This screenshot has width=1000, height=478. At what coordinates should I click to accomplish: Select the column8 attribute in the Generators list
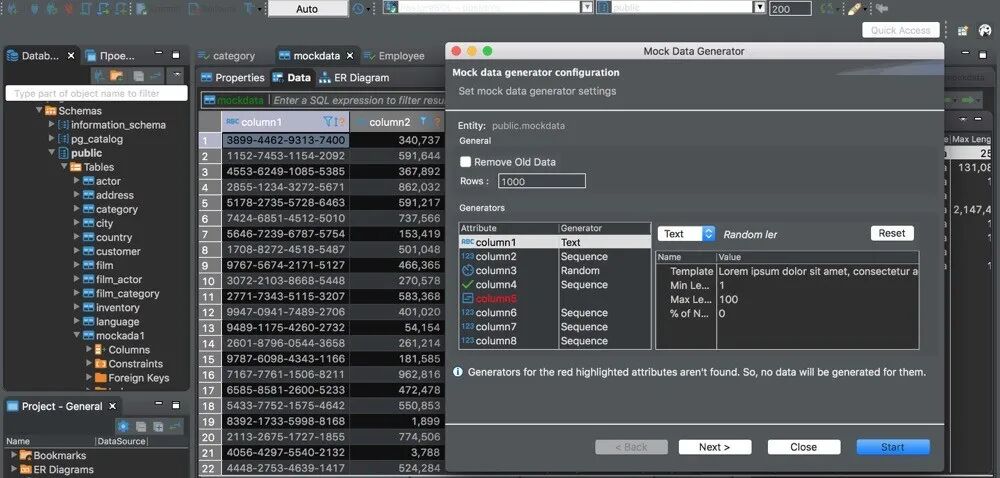[554, 340]
